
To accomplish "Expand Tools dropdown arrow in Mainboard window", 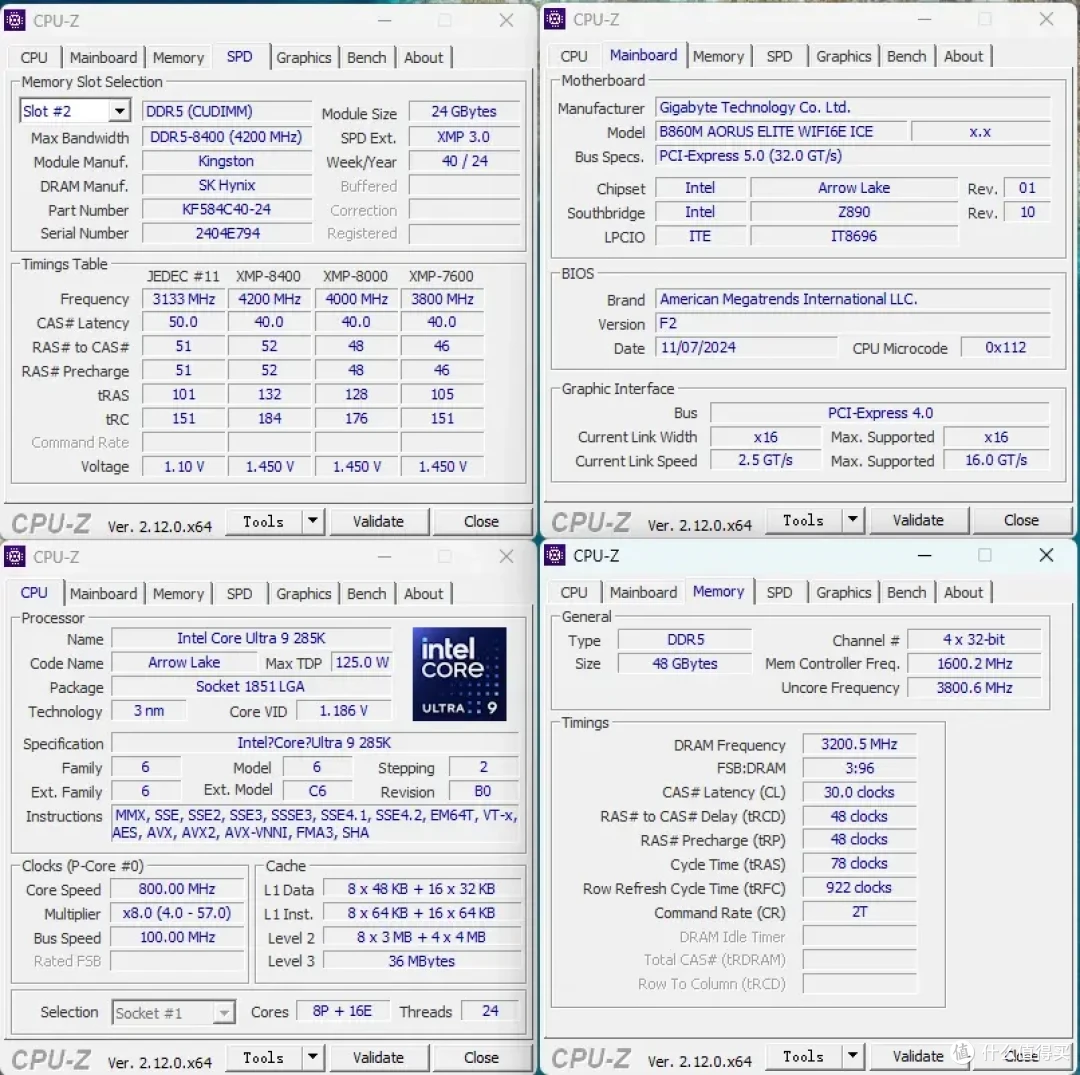I will tap(853, 519).
